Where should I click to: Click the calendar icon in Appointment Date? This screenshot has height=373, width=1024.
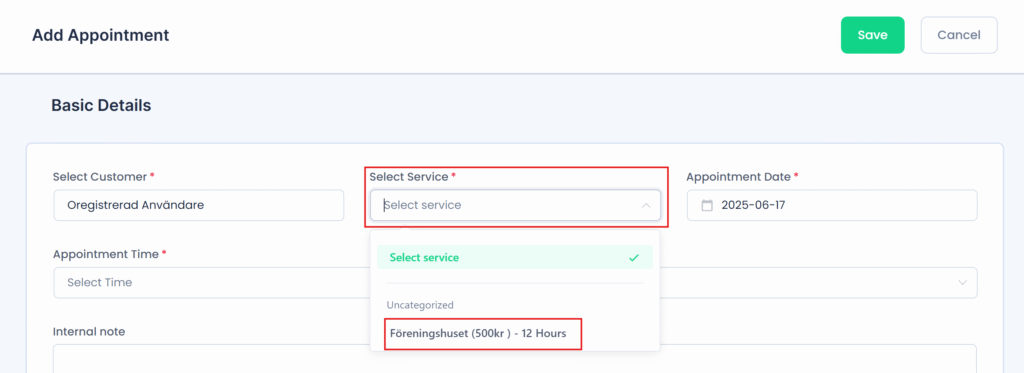pyautogui.click(x=707, y=205)
